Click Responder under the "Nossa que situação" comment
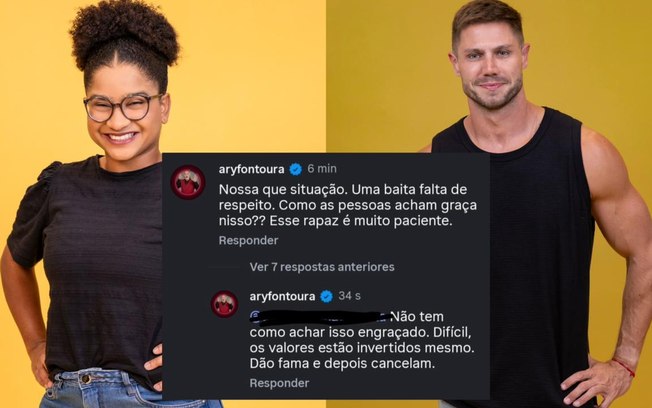The height and width of the screenshot is (408, 652). [248, 240]
